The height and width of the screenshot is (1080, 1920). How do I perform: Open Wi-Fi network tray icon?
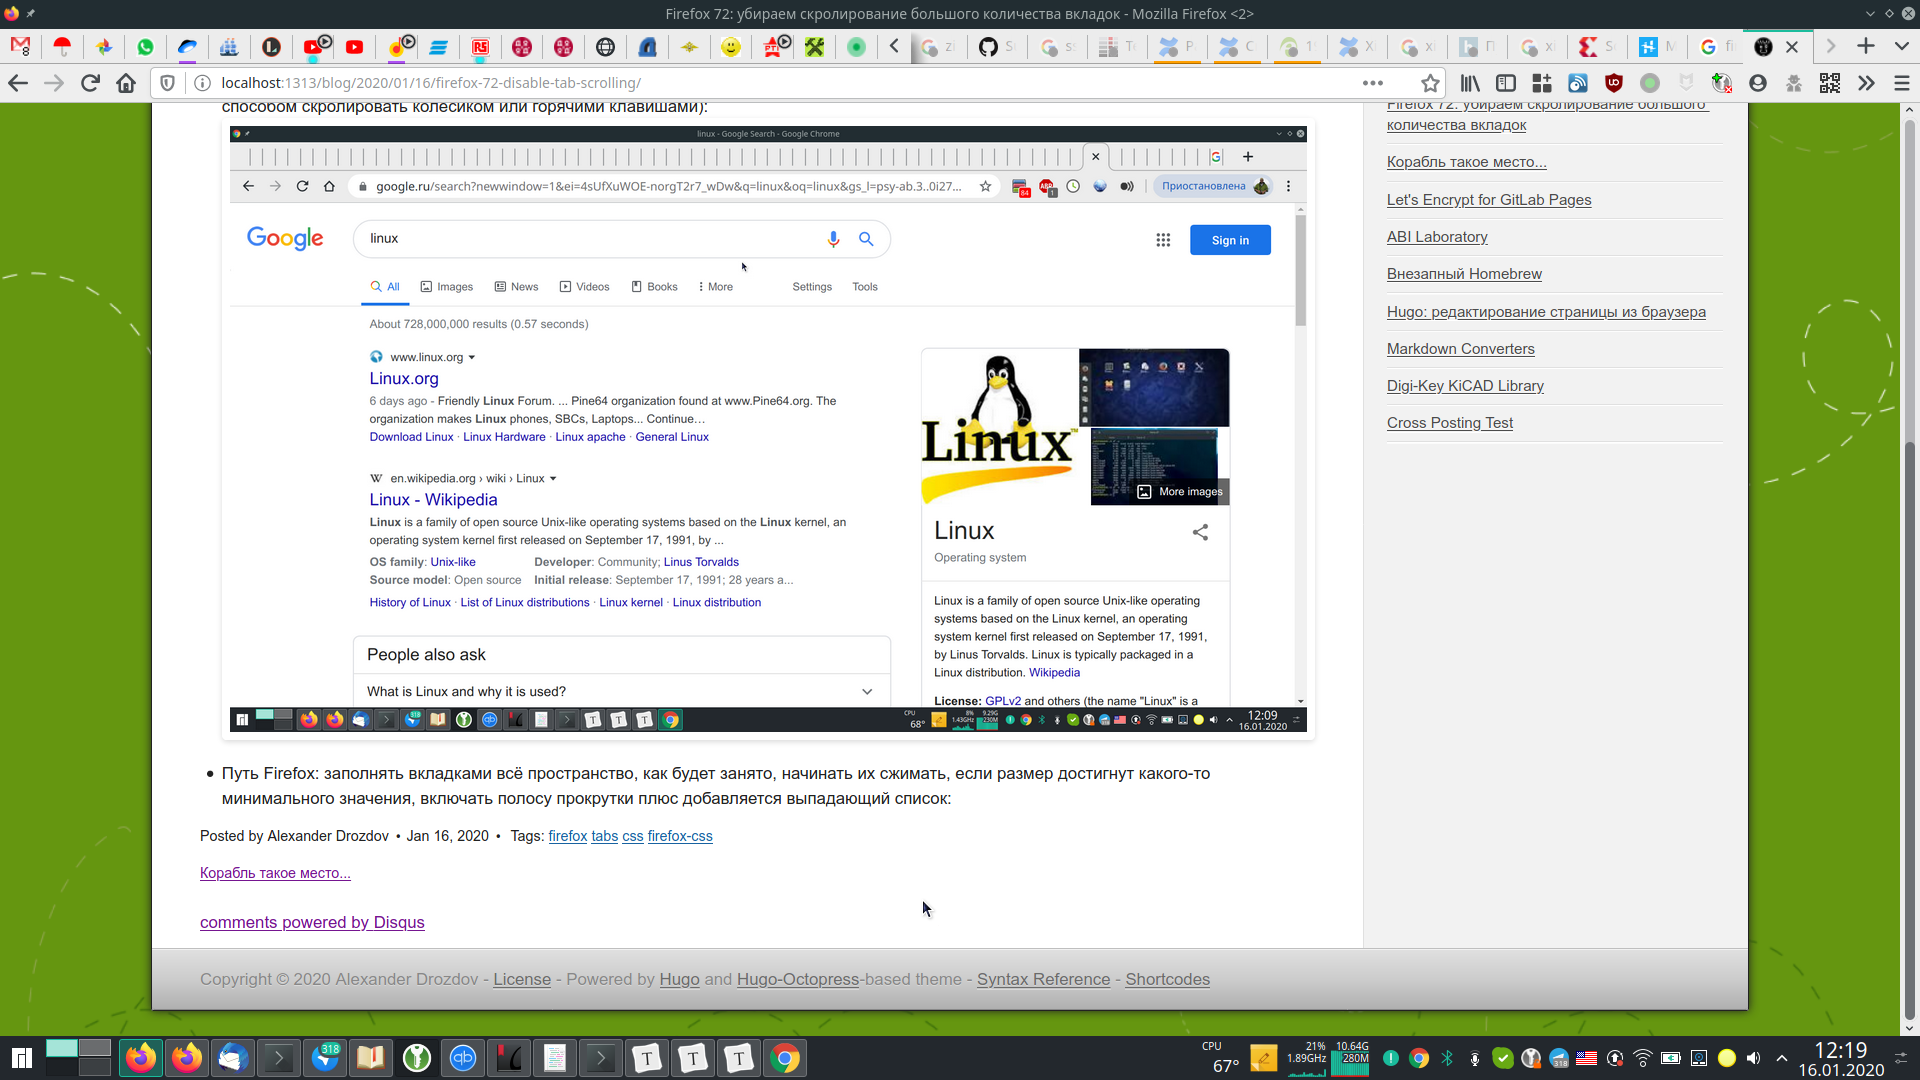coord(1642,1058)
